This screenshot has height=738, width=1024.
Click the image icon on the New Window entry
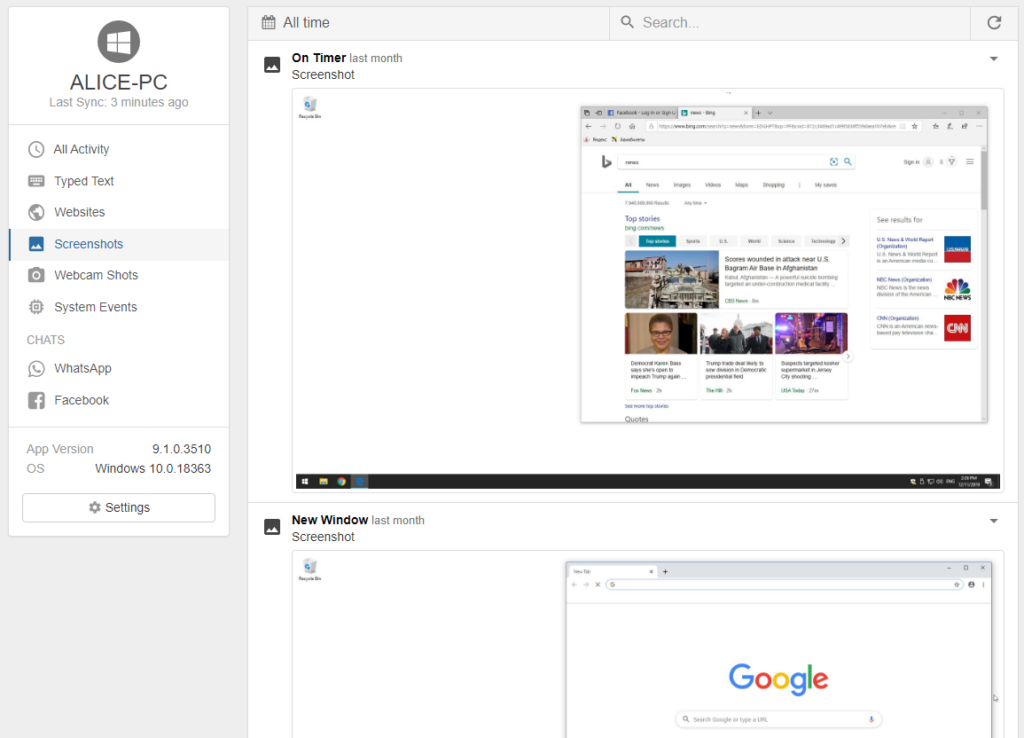click(271, 527)
